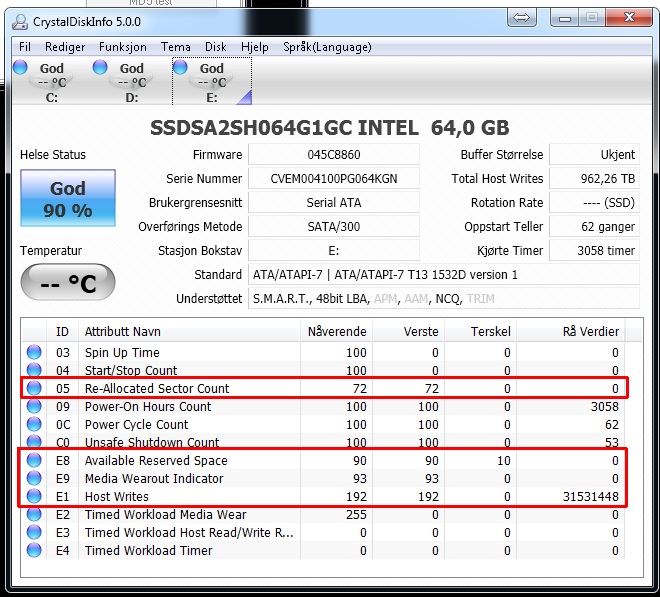This screenshot has height=597, width=660.
Task: Click status orb of Power-On Hours Count row
Action: 34,406
